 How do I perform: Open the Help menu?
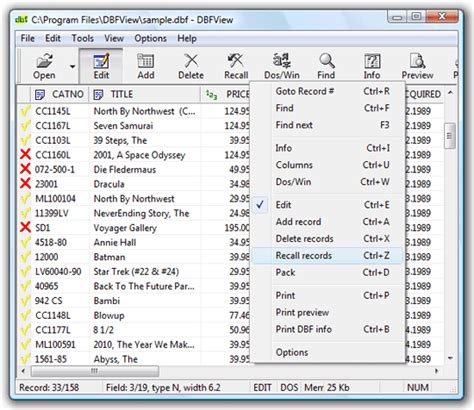click(187, 38)
